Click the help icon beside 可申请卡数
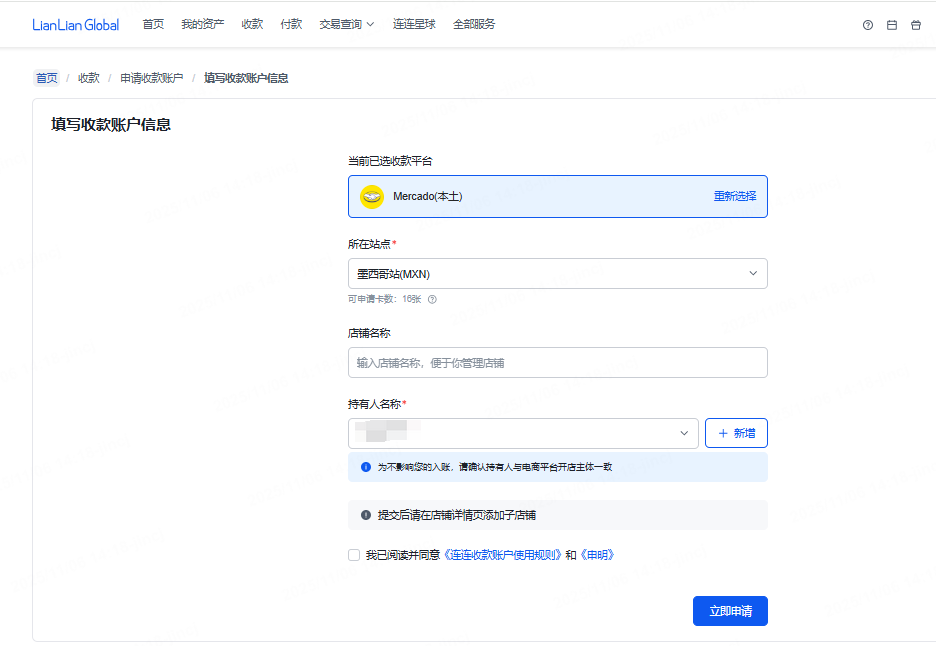 (432, 299)
